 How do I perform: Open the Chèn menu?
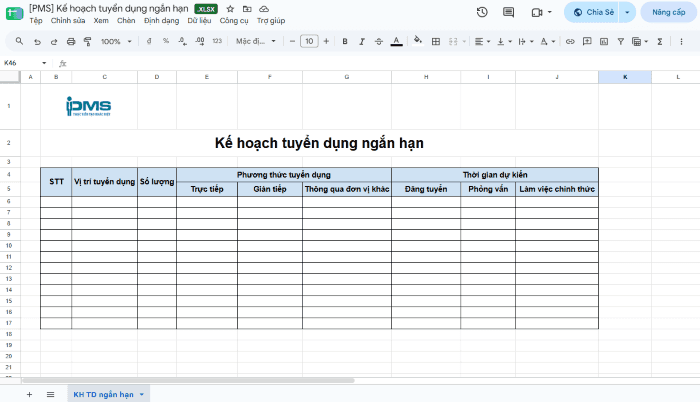pos(126,21)
